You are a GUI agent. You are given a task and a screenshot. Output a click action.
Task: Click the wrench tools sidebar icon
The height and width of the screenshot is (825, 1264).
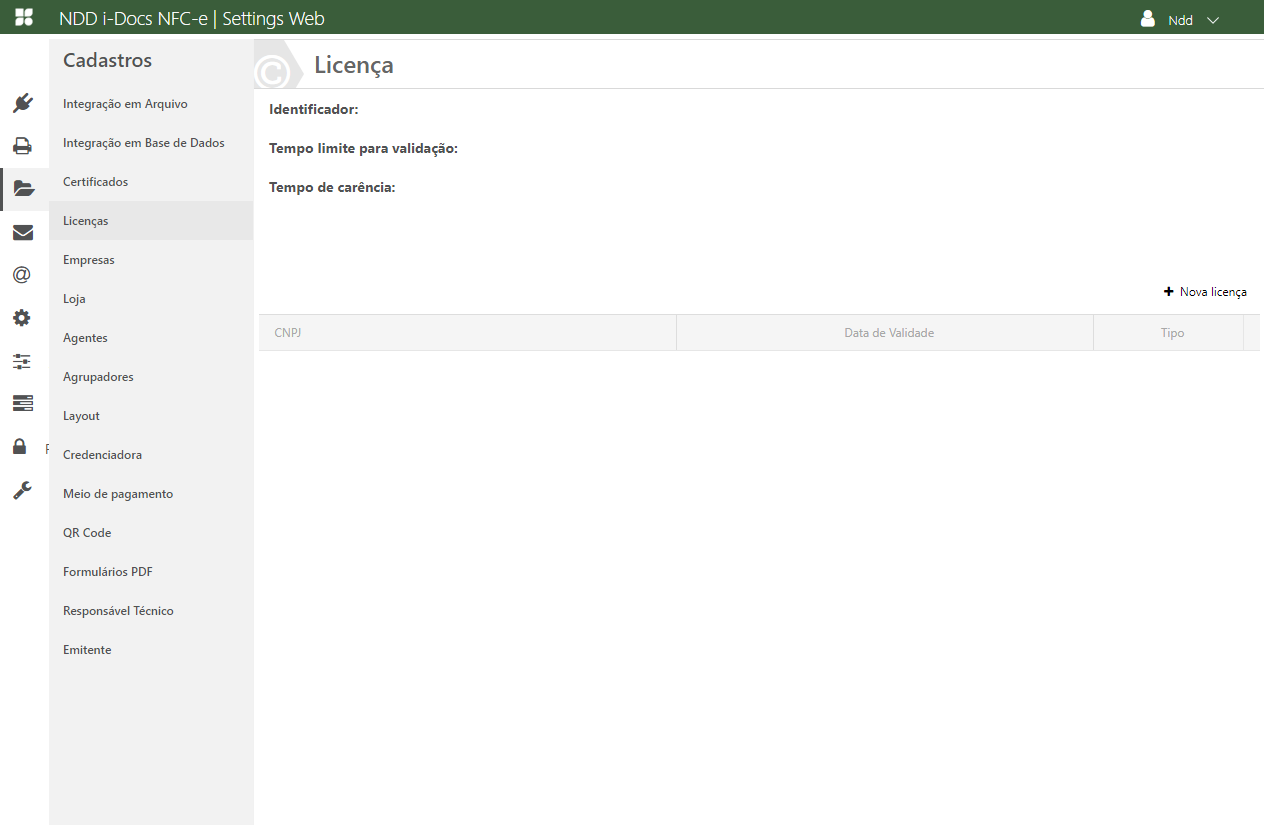point(22,490)
